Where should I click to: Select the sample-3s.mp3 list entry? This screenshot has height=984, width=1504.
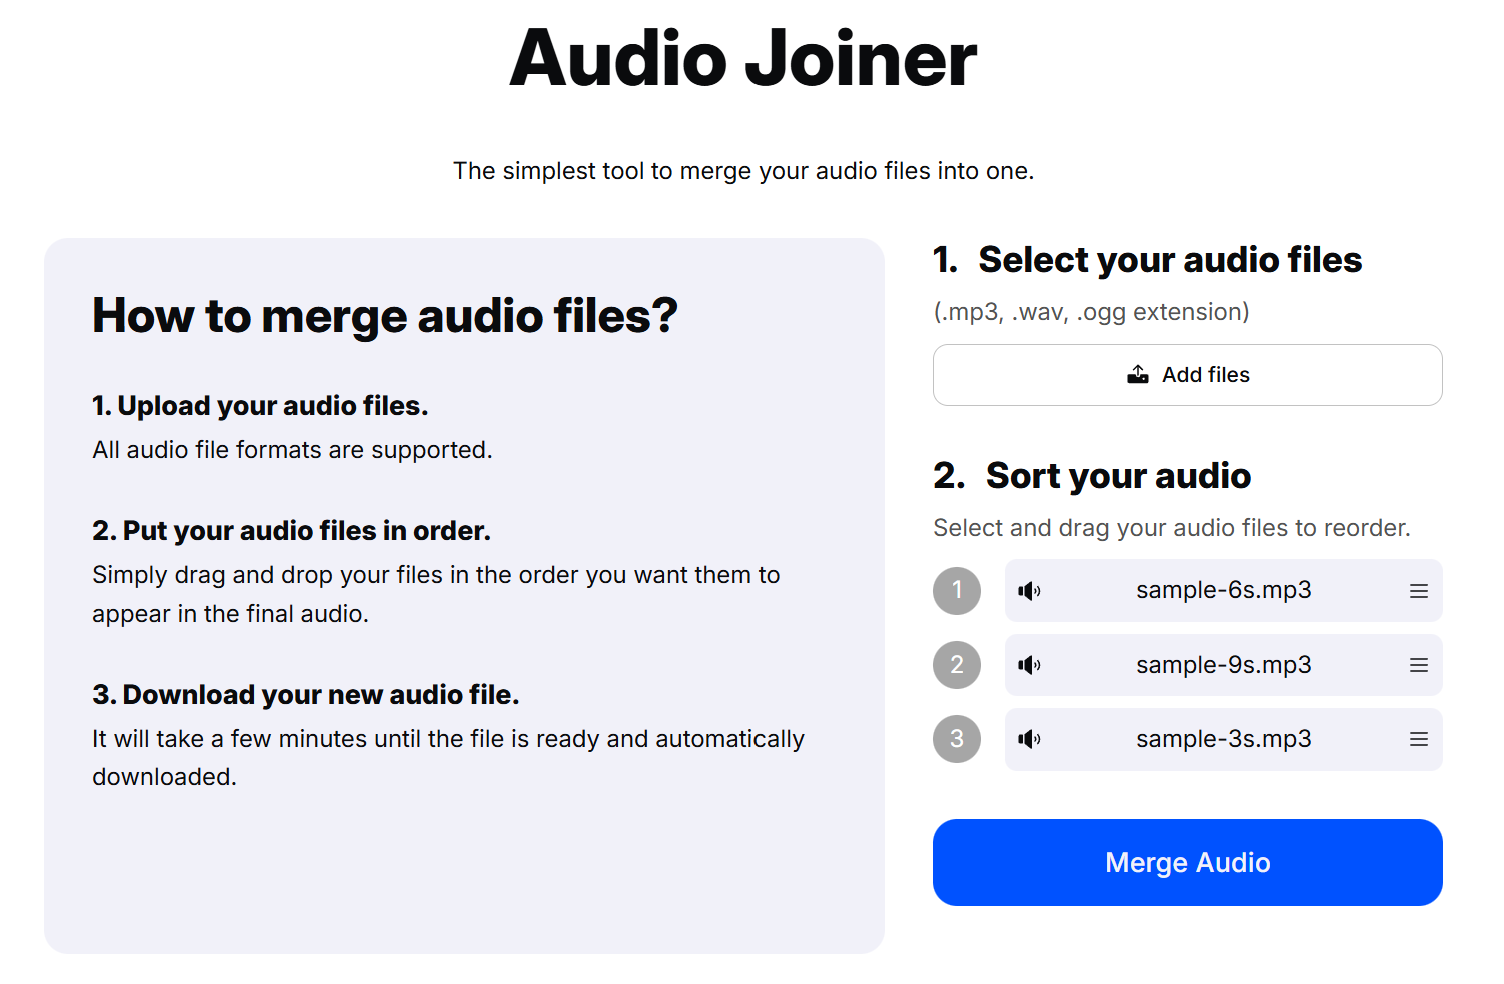click(x=1223, y=739)
